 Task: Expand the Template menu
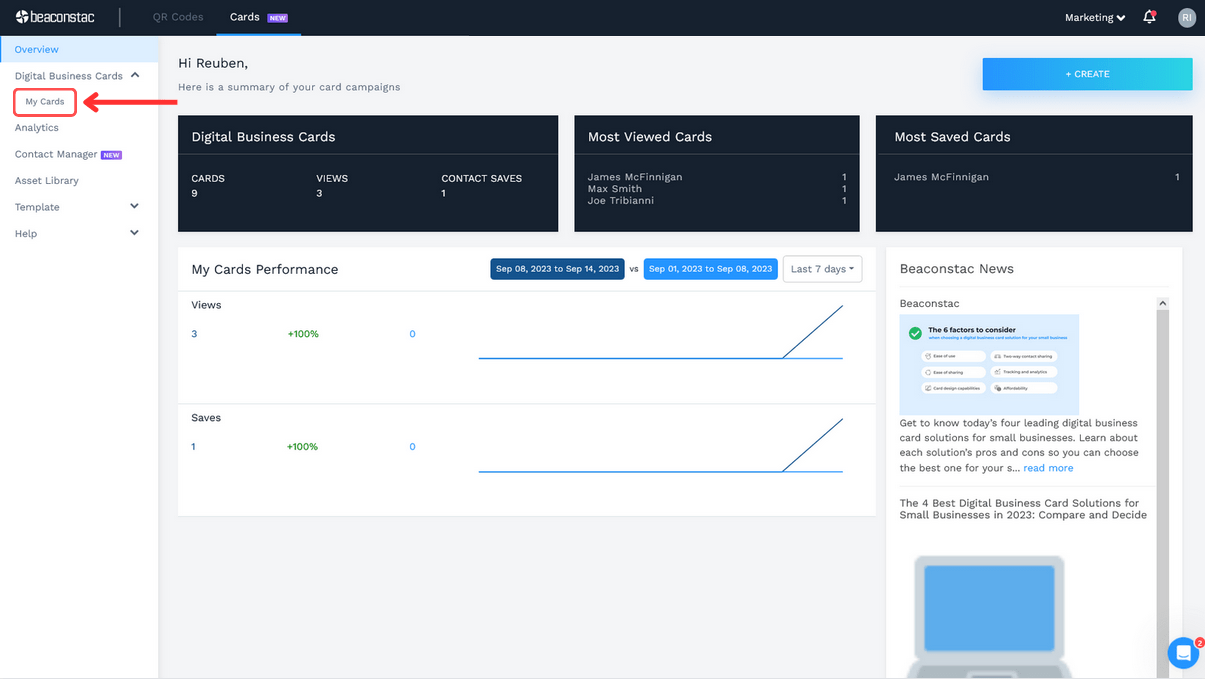point(135,207)
